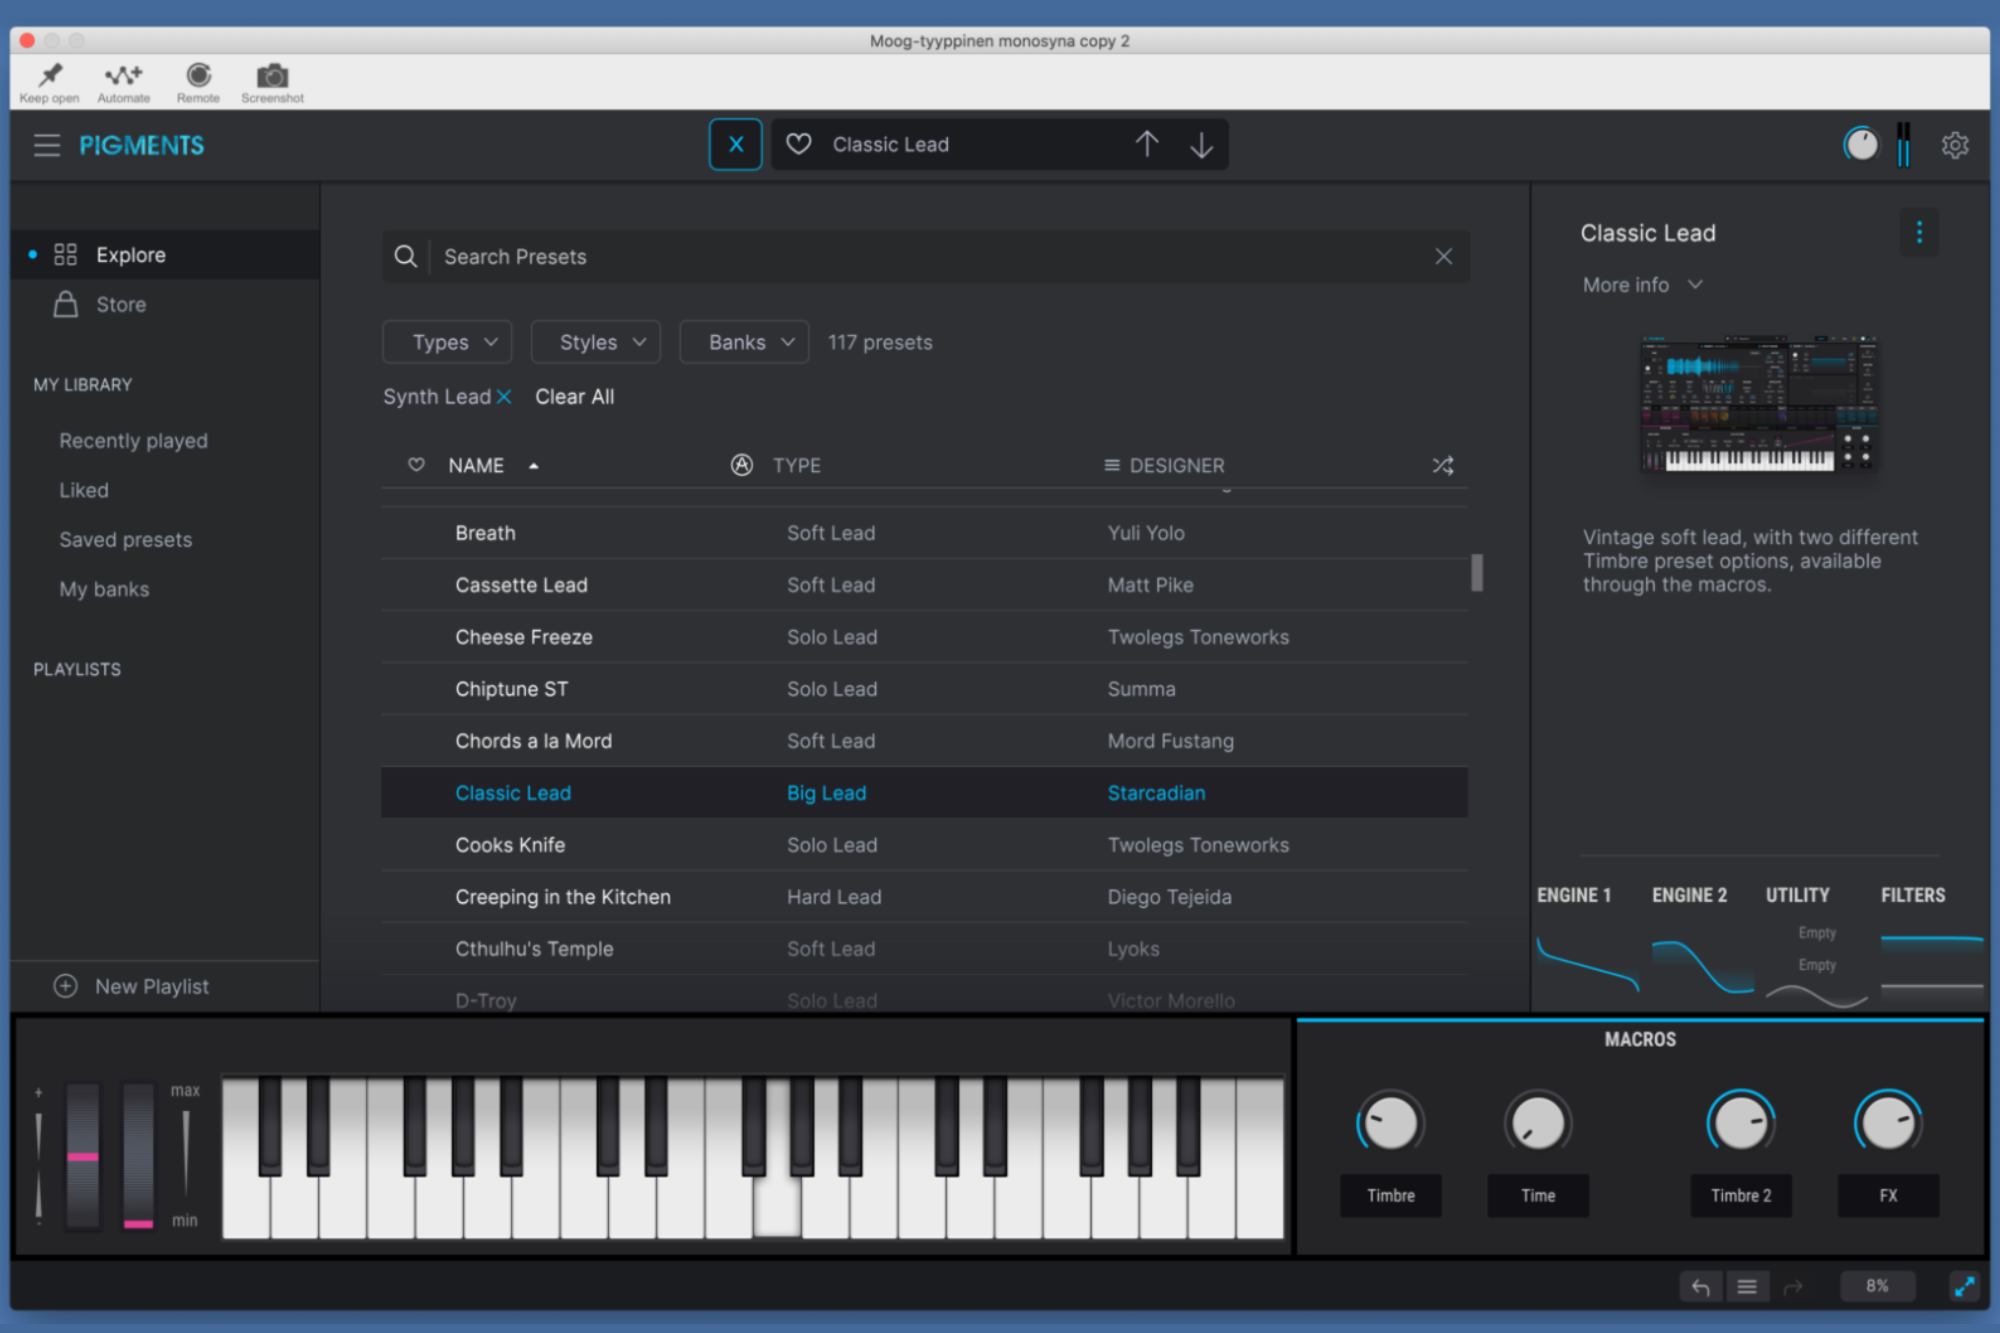Adjust the FX macro knob
This screenshot has width=2000, height=1333.
(1887, 1122)
